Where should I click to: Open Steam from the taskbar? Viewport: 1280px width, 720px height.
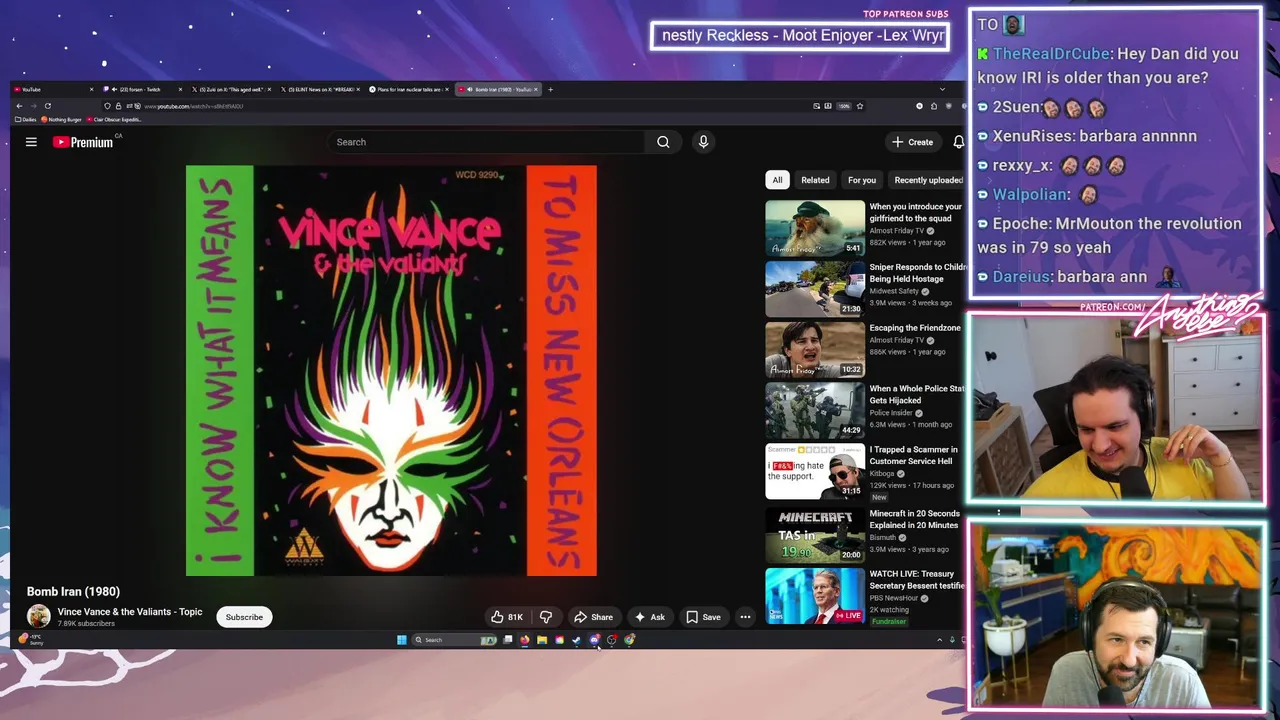576,640
